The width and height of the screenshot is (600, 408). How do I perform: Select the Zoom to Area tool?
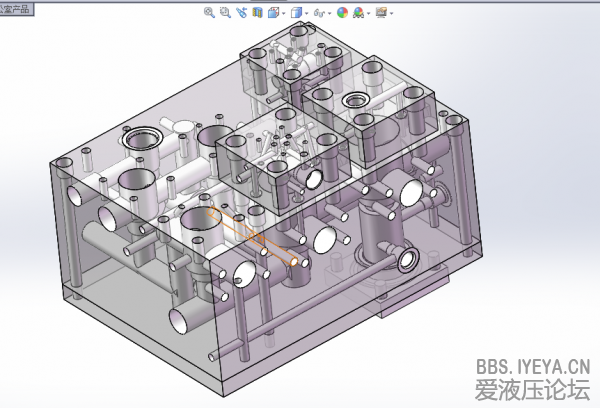pyautogui.click(x=225, y=13)
